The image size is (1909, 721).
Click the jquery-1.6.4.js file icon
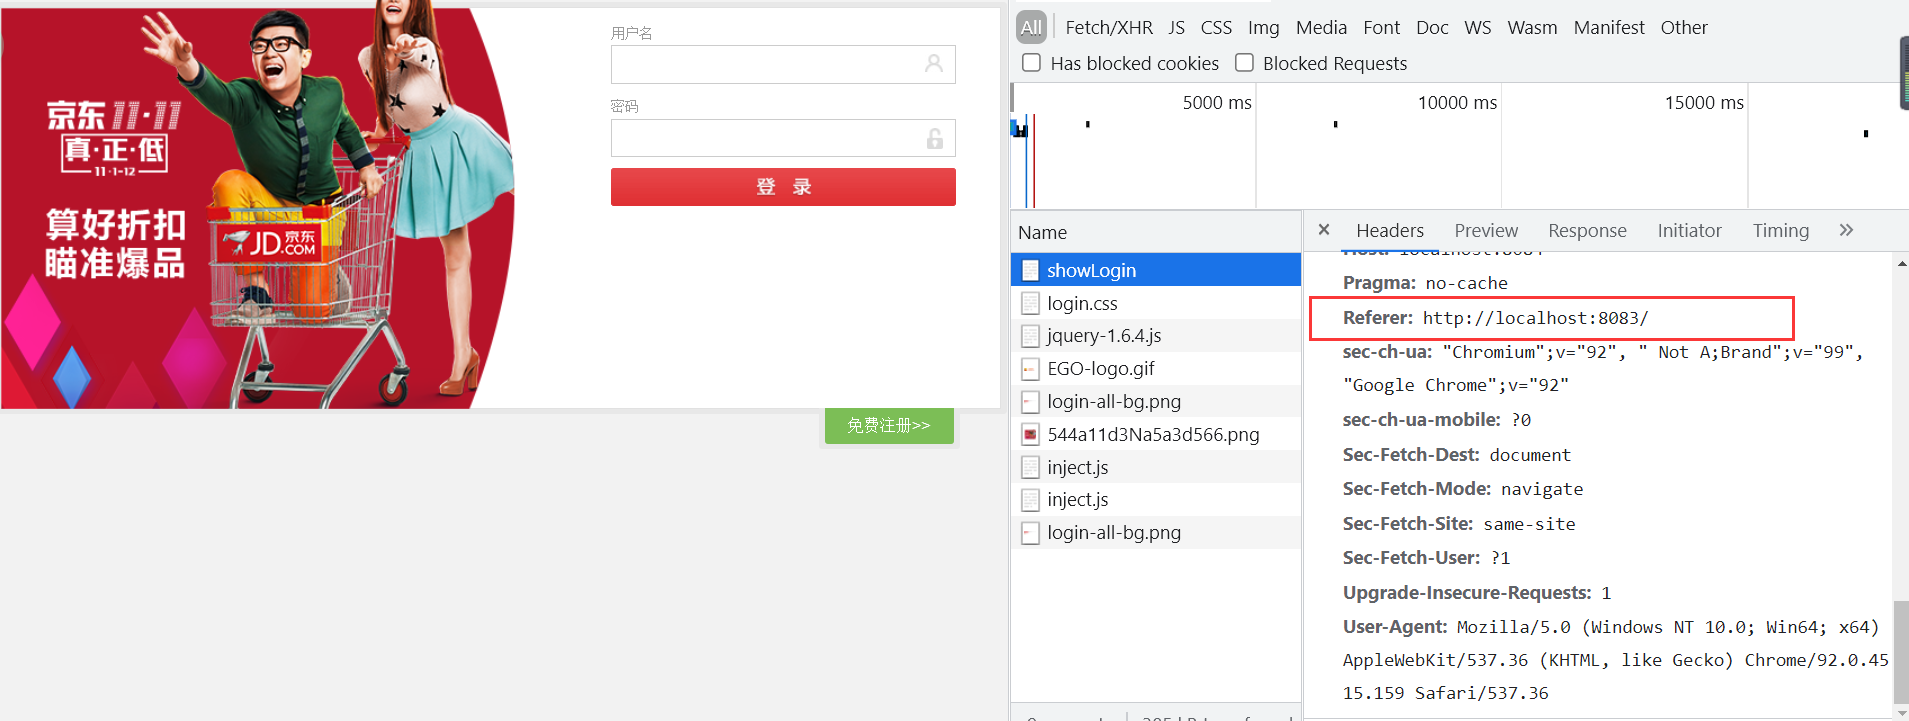(x=1030, y=336)
